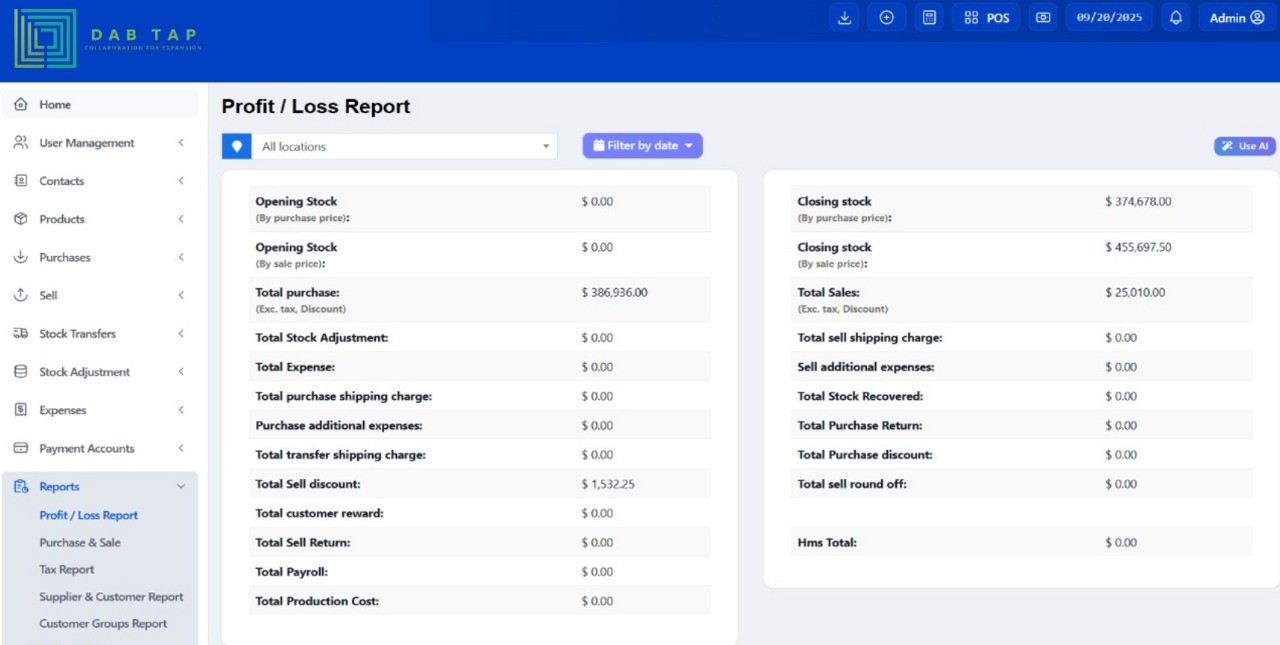The width and height of the screenshot is (1280, 645).
Task: Click the download icon in the top bar
Action: pos(844,18)
